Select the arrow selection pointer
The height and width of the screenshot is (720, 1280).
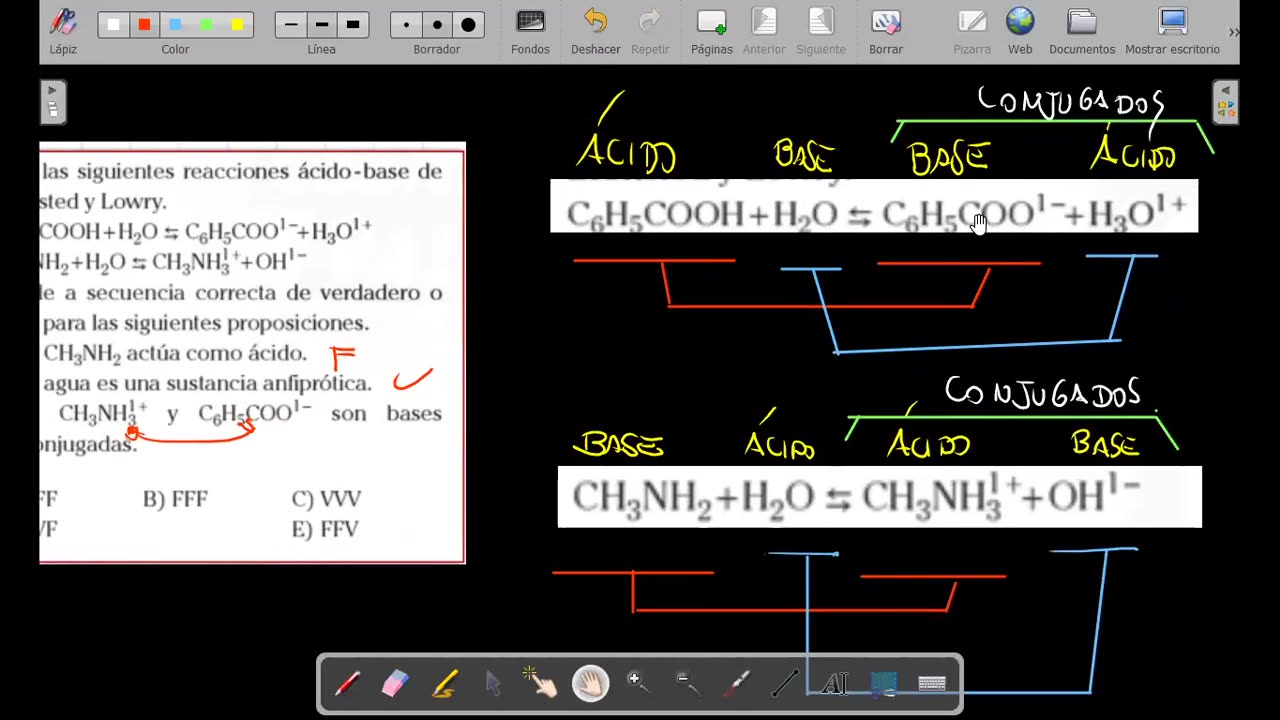pos(493,684)
